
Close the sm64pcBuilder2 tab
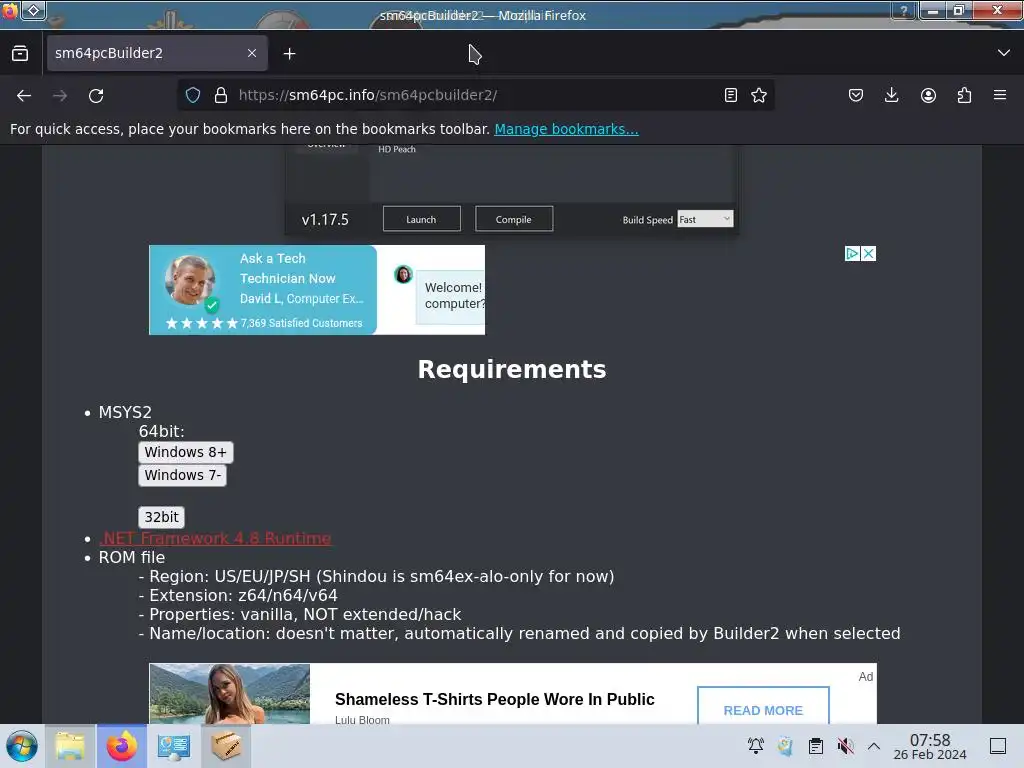[252, 53]
